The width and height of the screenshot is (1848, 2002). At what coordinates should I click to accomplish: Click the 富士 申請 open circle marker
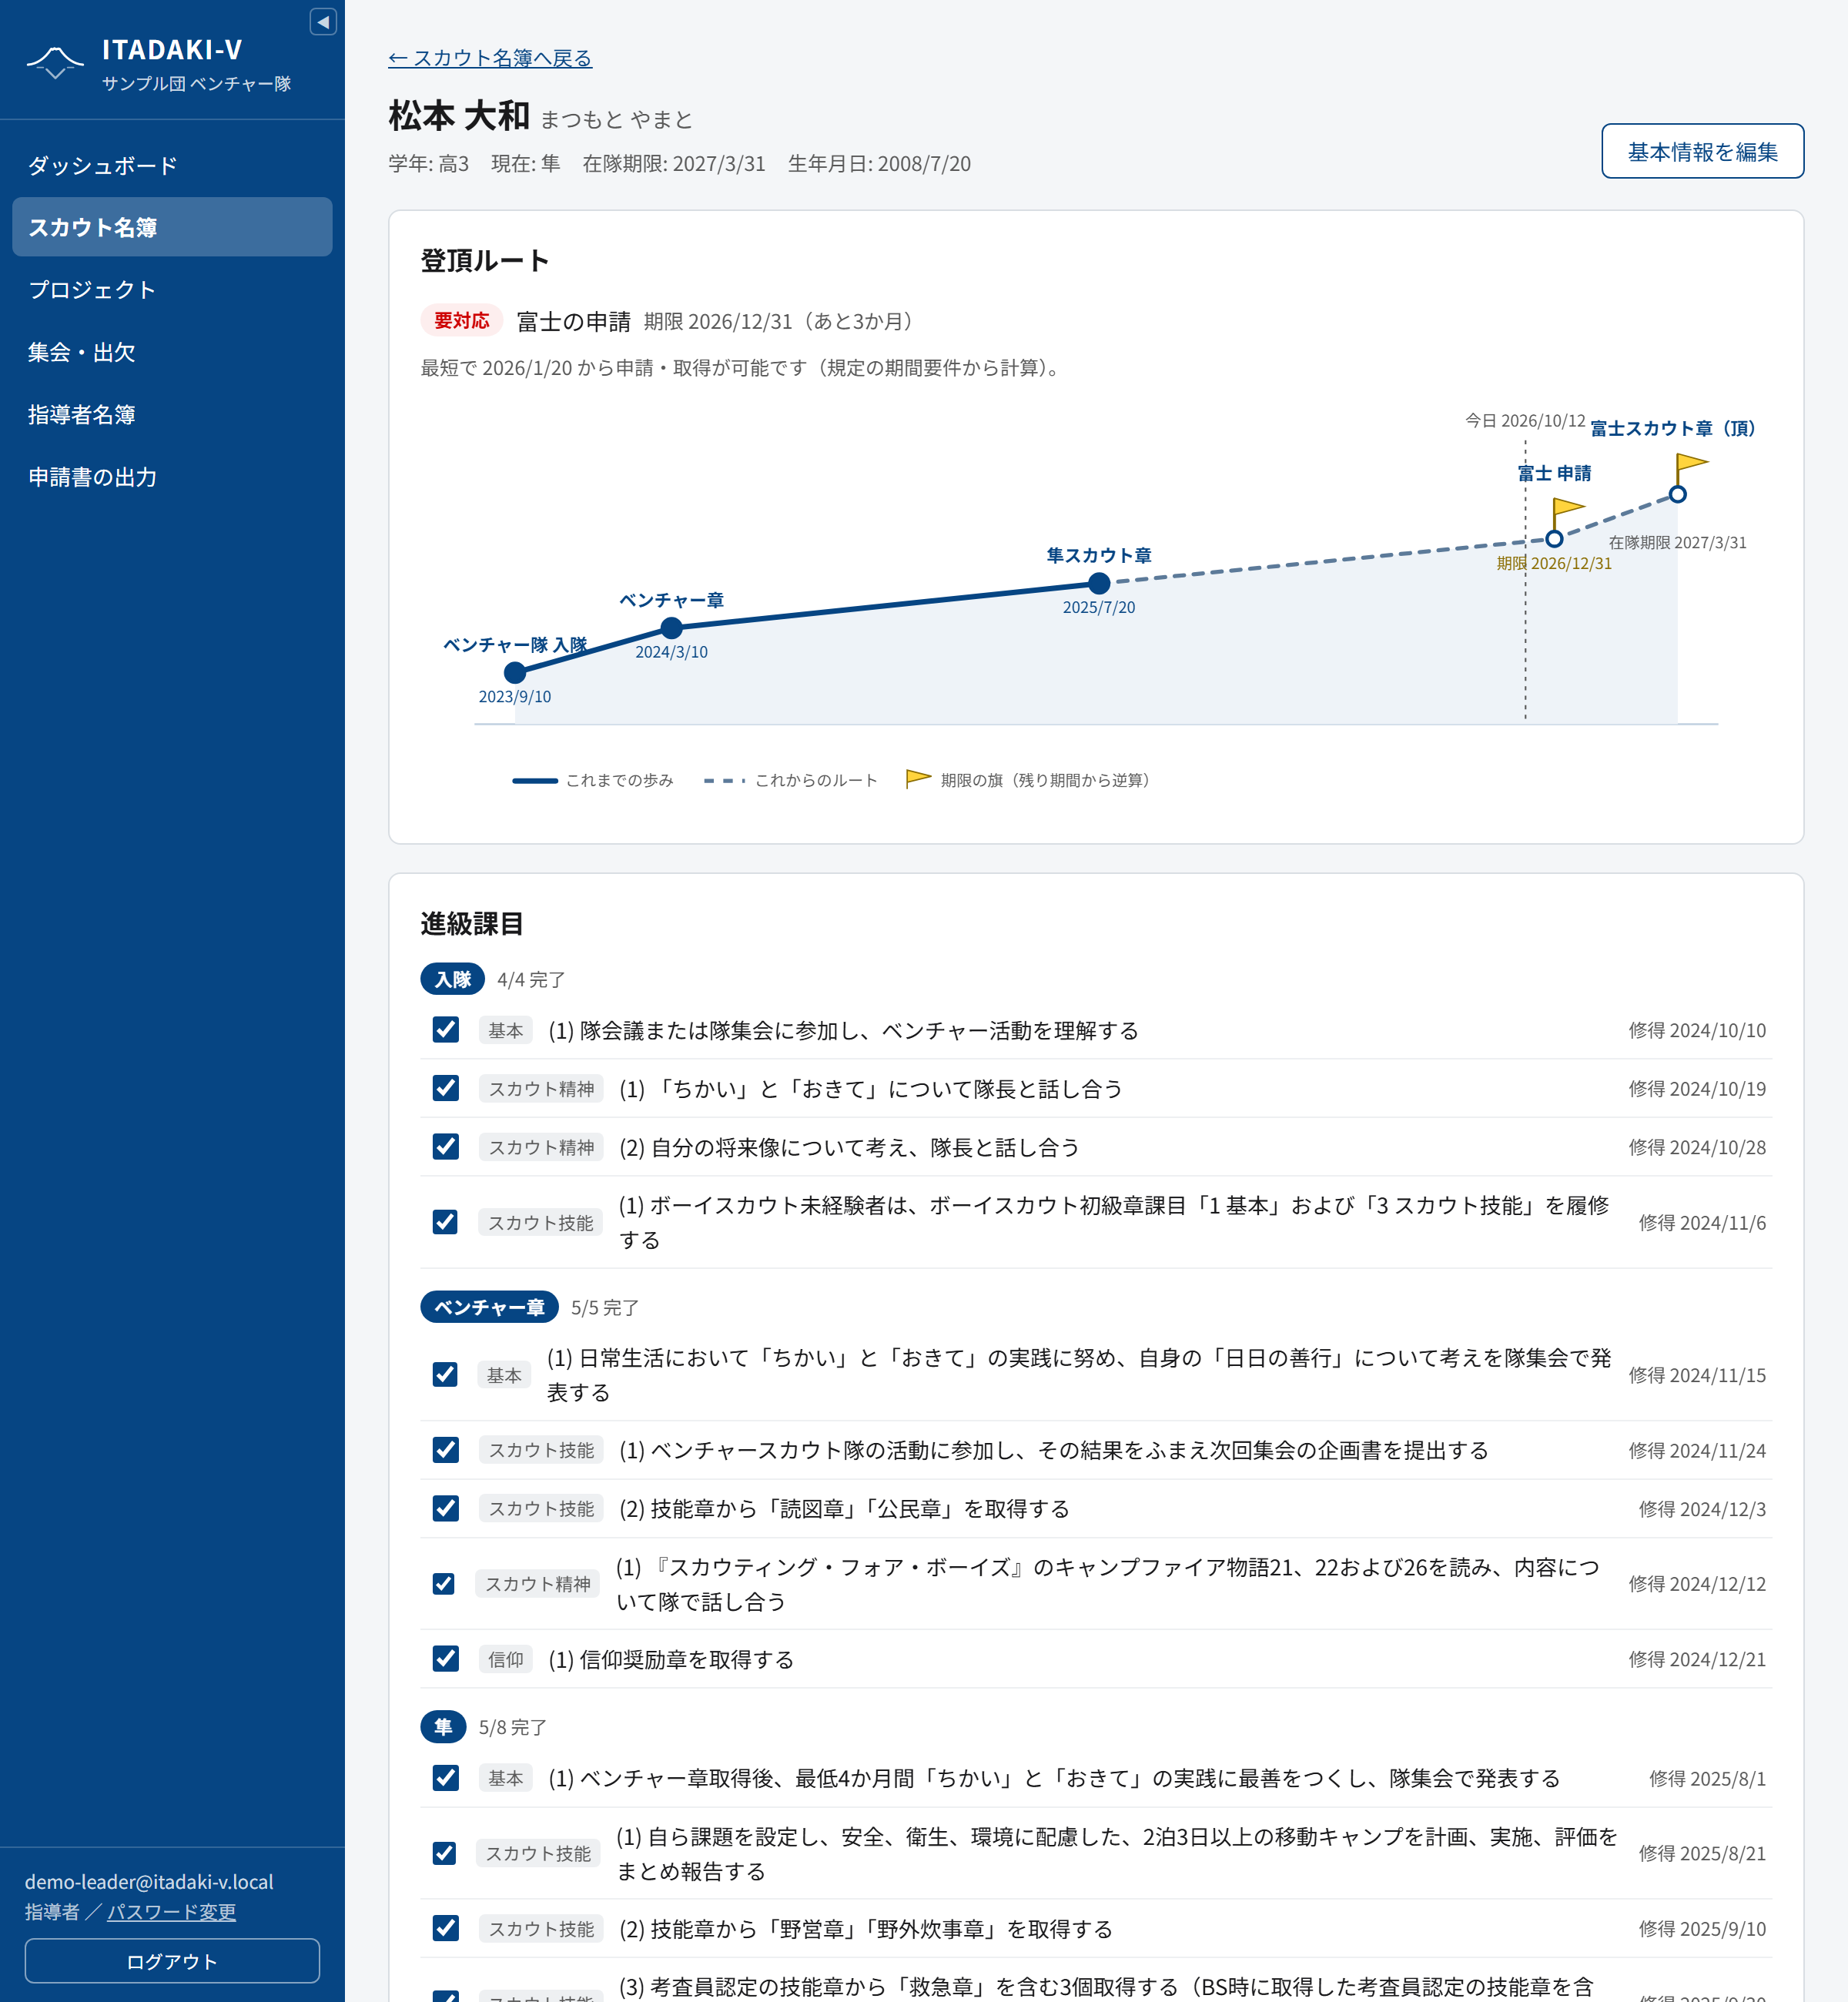coord(1554,539)
